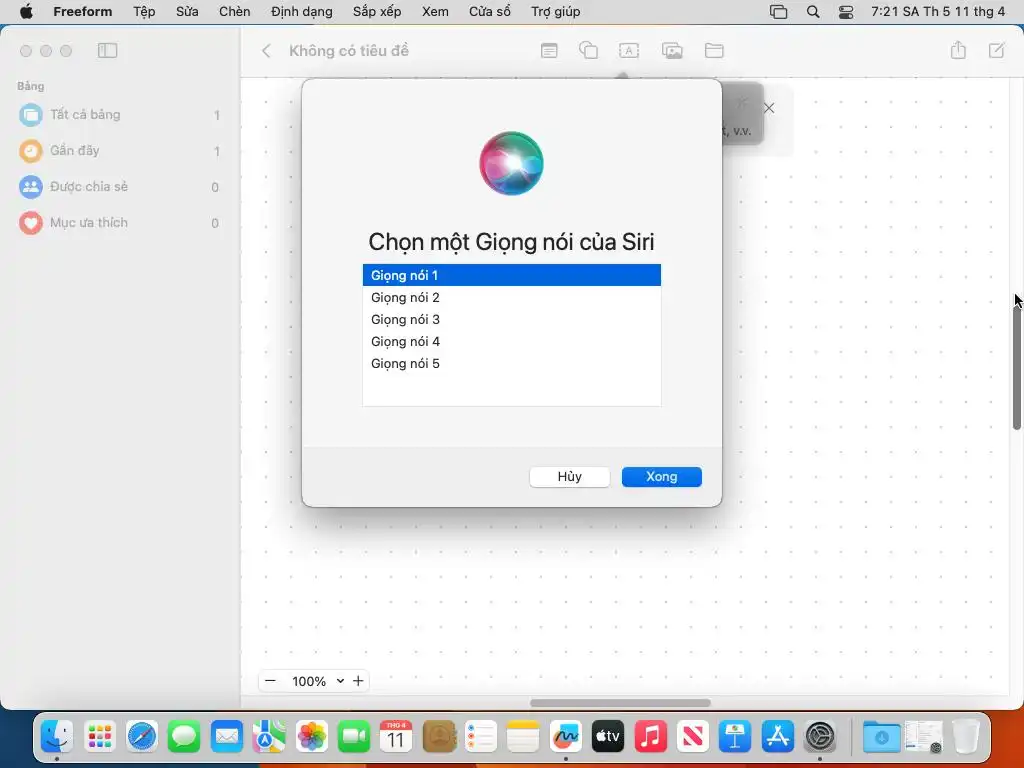This screenshot has height=768, width=1024.
Task: Open the Freeform menu in menu bar
Action: click(x=83, y=12)
